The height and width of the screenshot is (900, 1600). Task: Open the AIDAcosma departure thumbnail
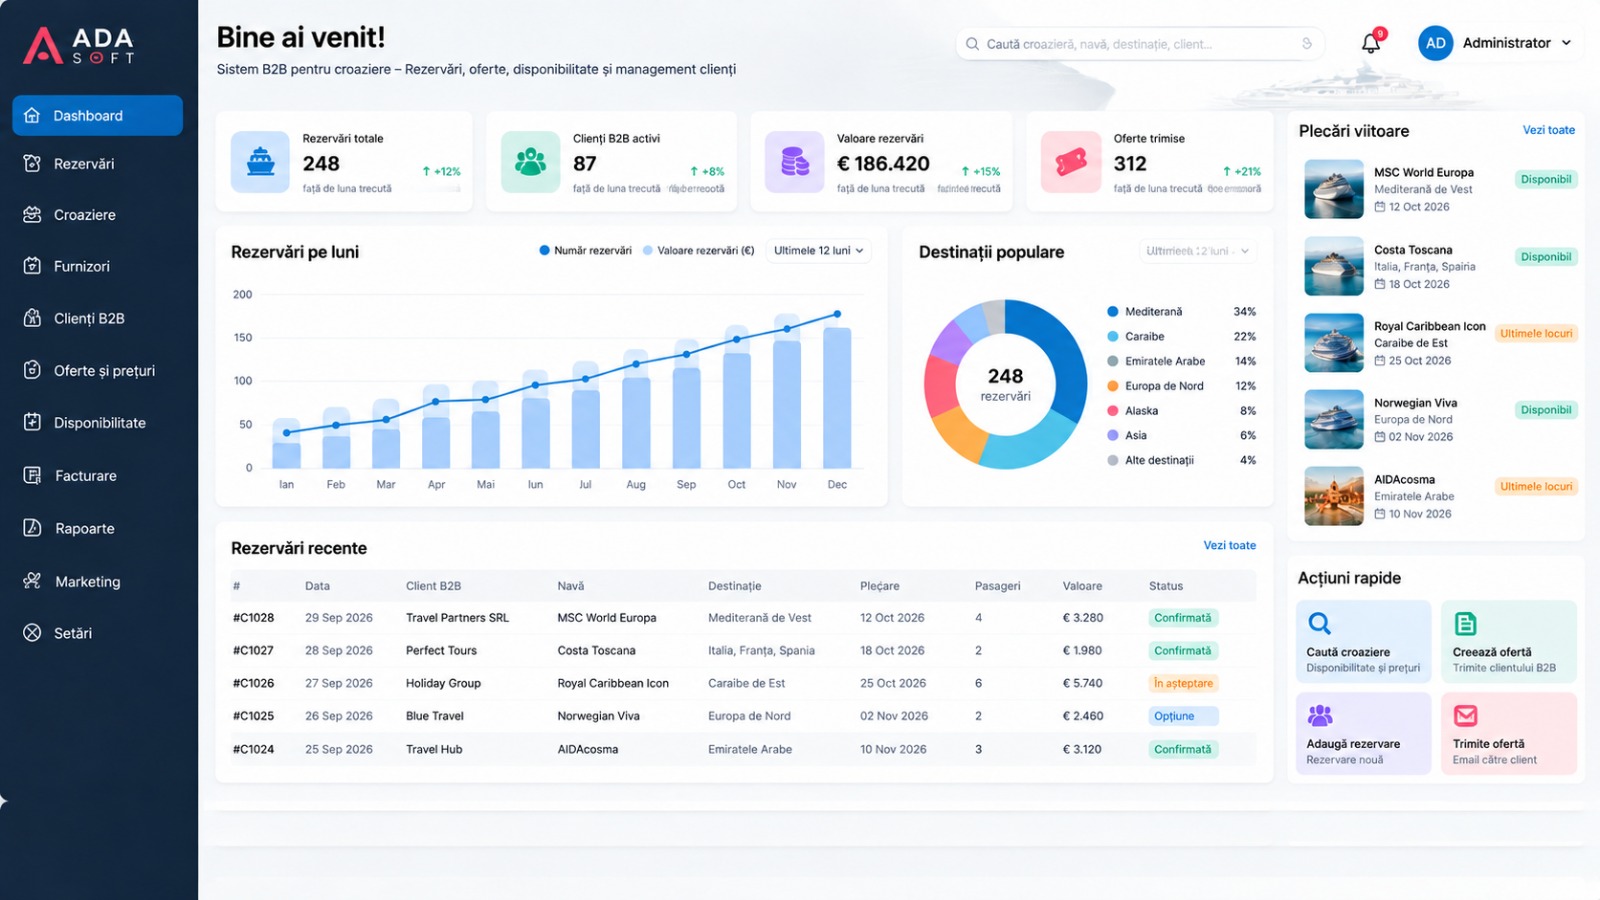coord(1334,496)
